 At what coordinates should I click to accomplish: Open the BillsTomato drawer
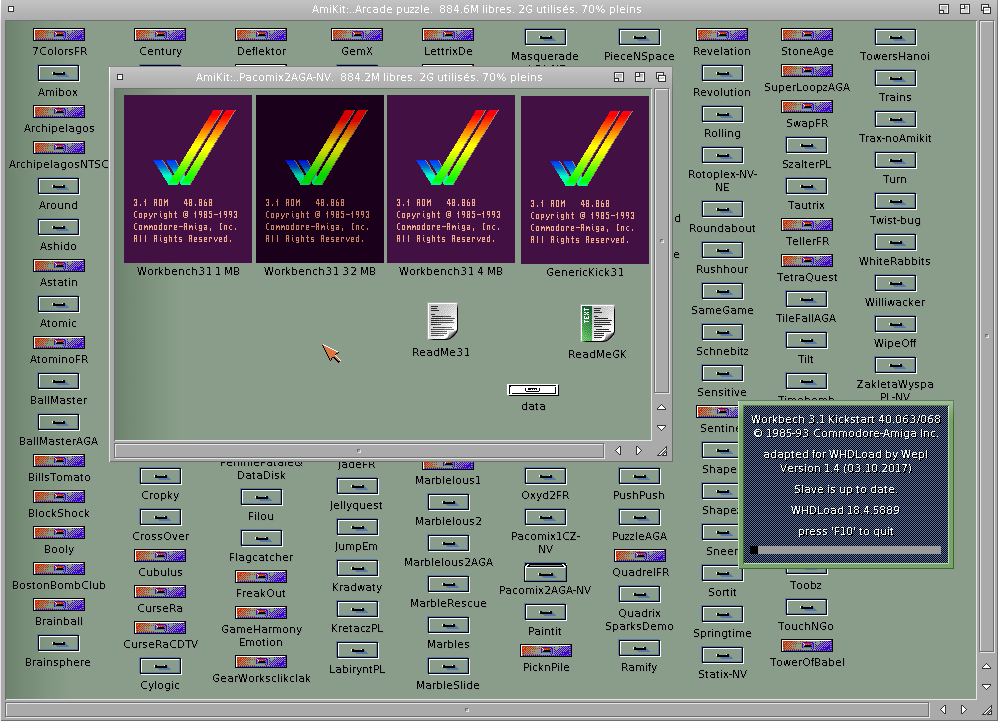pos(59,461)
